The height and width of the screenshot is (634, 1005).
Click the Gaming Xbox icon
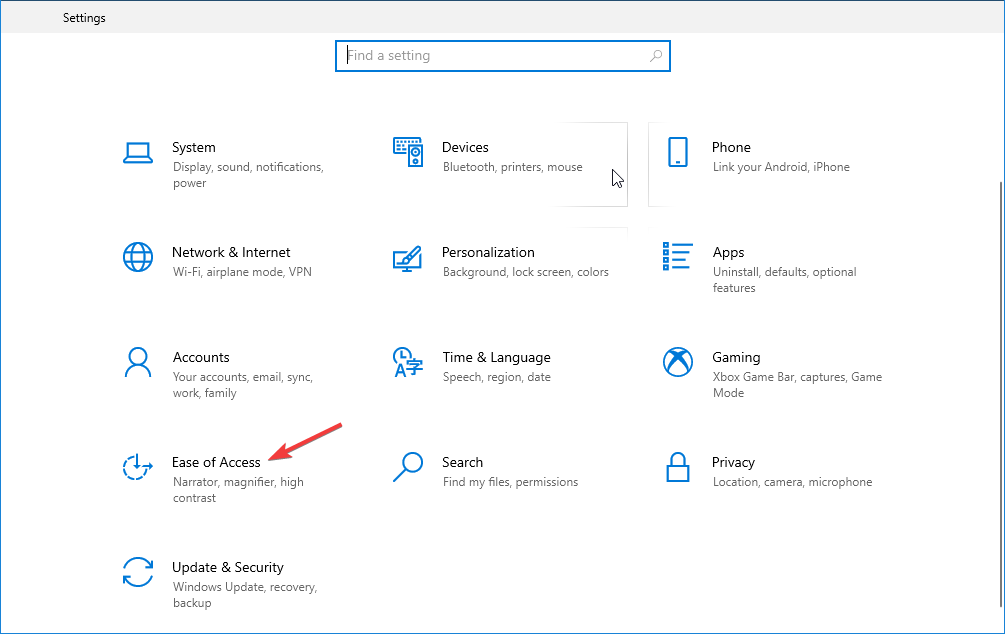(x=678, y=362)
